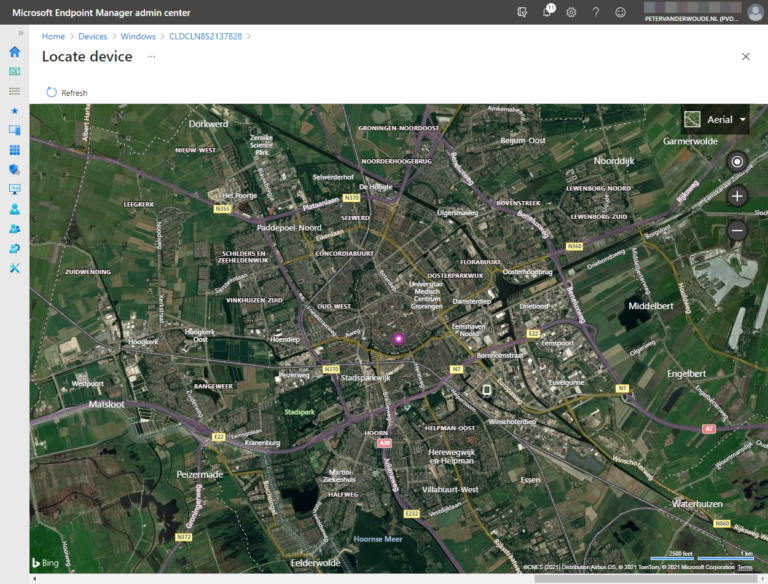Open the Apps grid icon
The width and height of the screenshot is (768, 584).
tap(14, 150)
